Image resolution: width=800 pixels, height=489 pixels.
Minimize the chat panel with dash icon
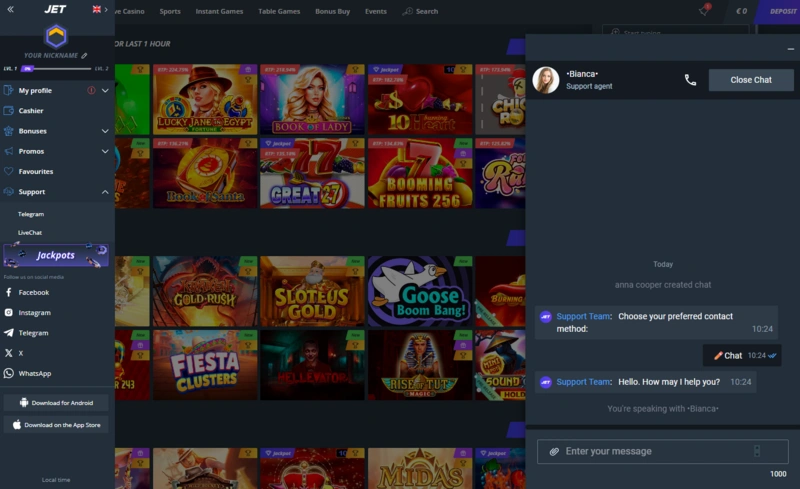point(790,49)
